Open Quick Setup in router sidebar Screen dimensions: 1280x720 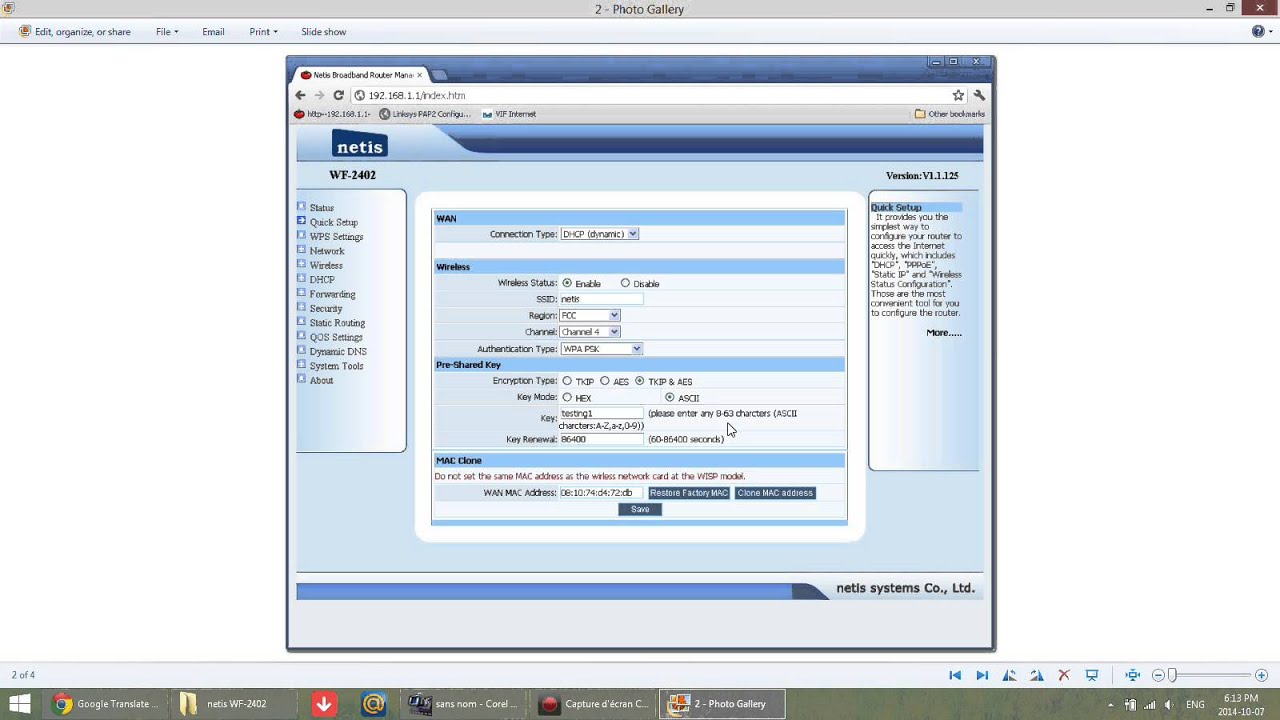coord(333,222)
